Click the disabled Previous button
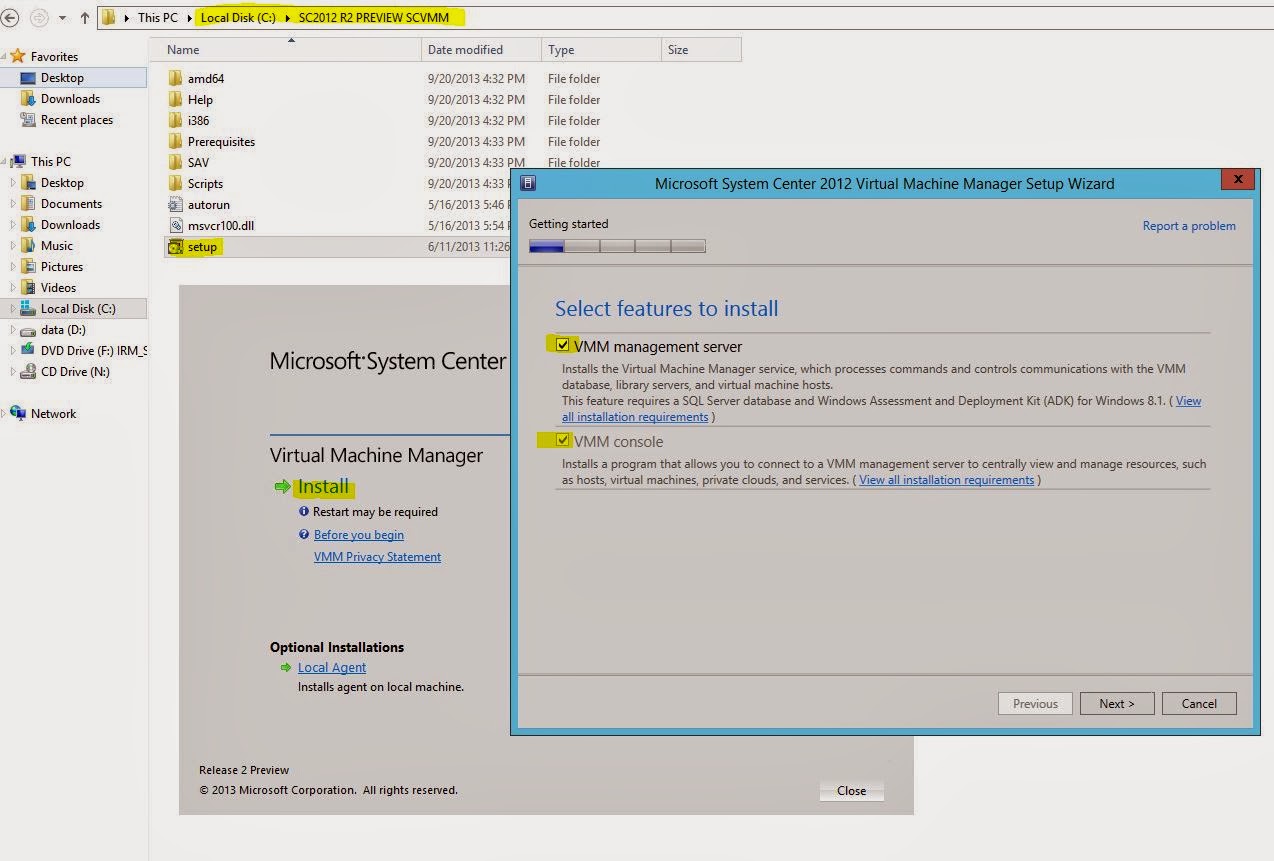 tap(1035, 703)
